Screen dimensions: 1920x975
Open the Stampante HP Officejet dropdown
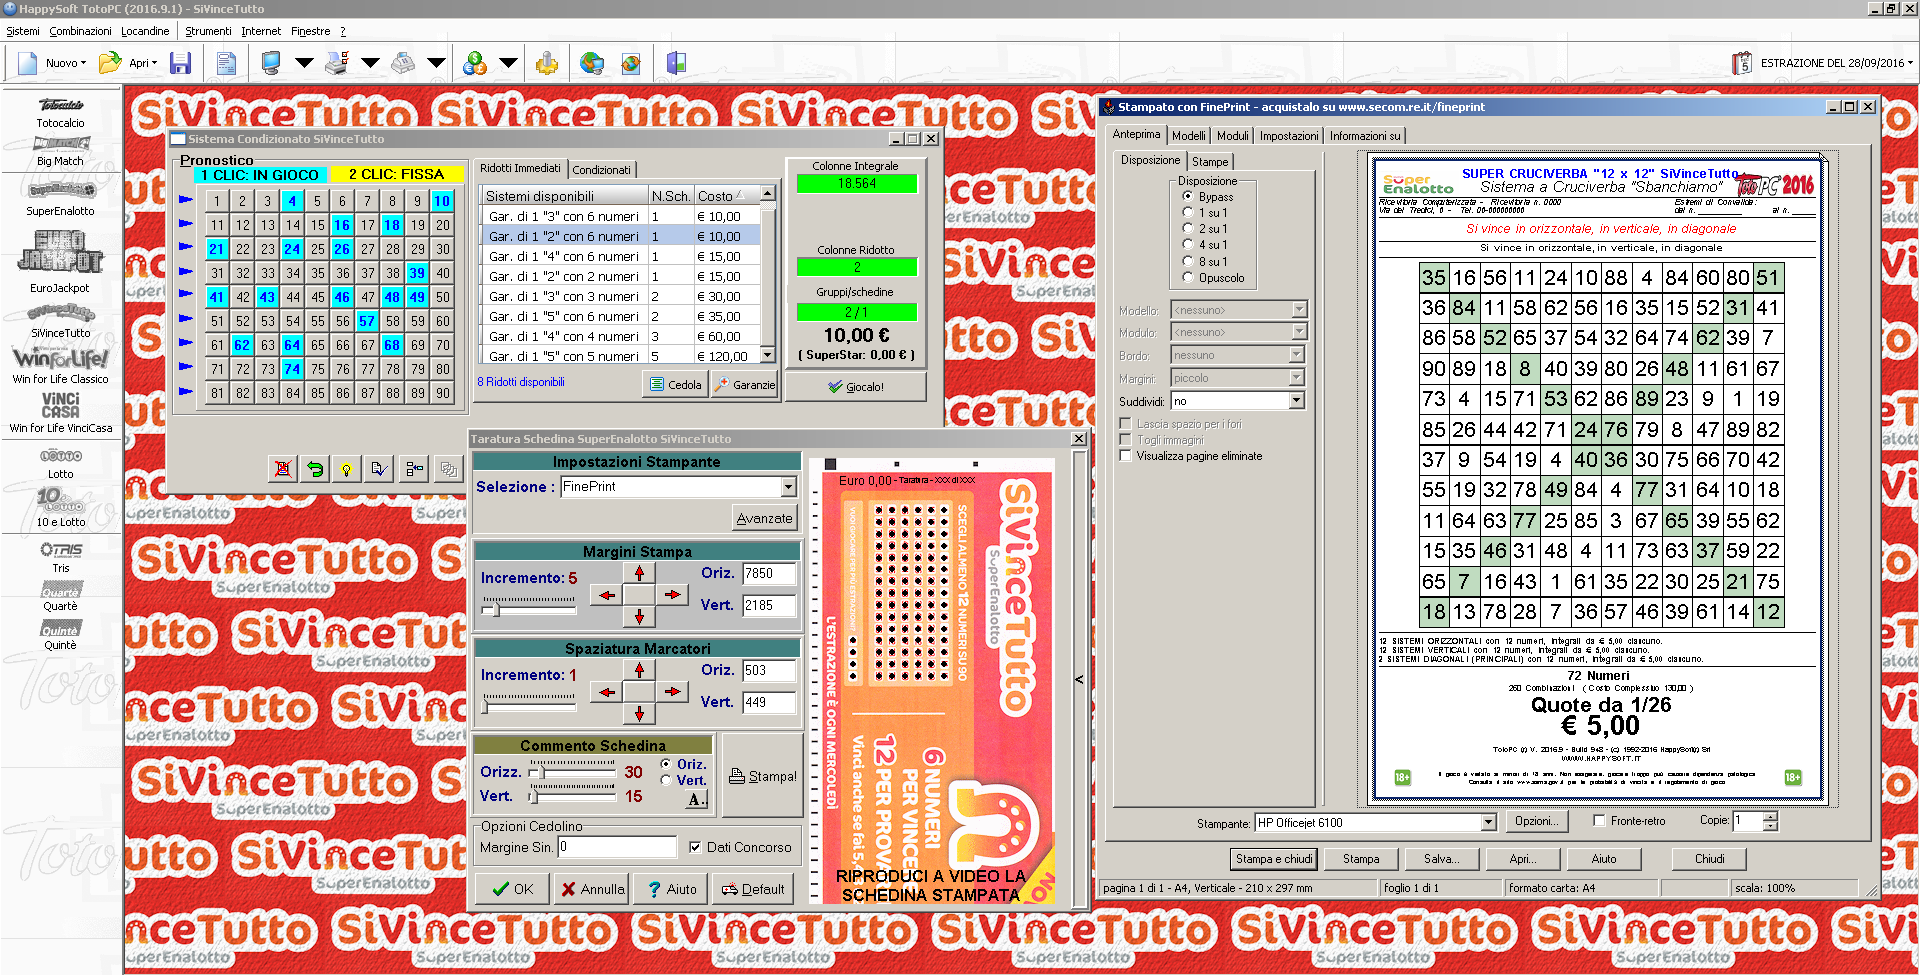click(x=1488, y=823)
